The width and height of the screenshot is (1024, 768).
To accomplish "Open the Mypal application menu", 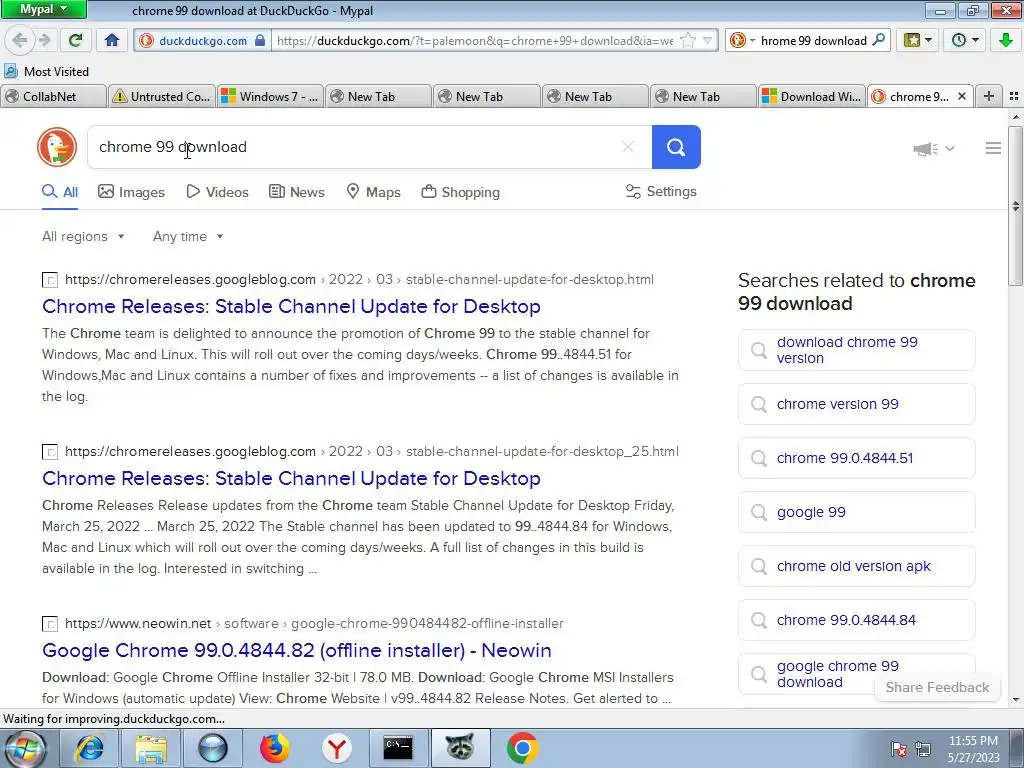I will pyautogui.click(x=43, y=9).
